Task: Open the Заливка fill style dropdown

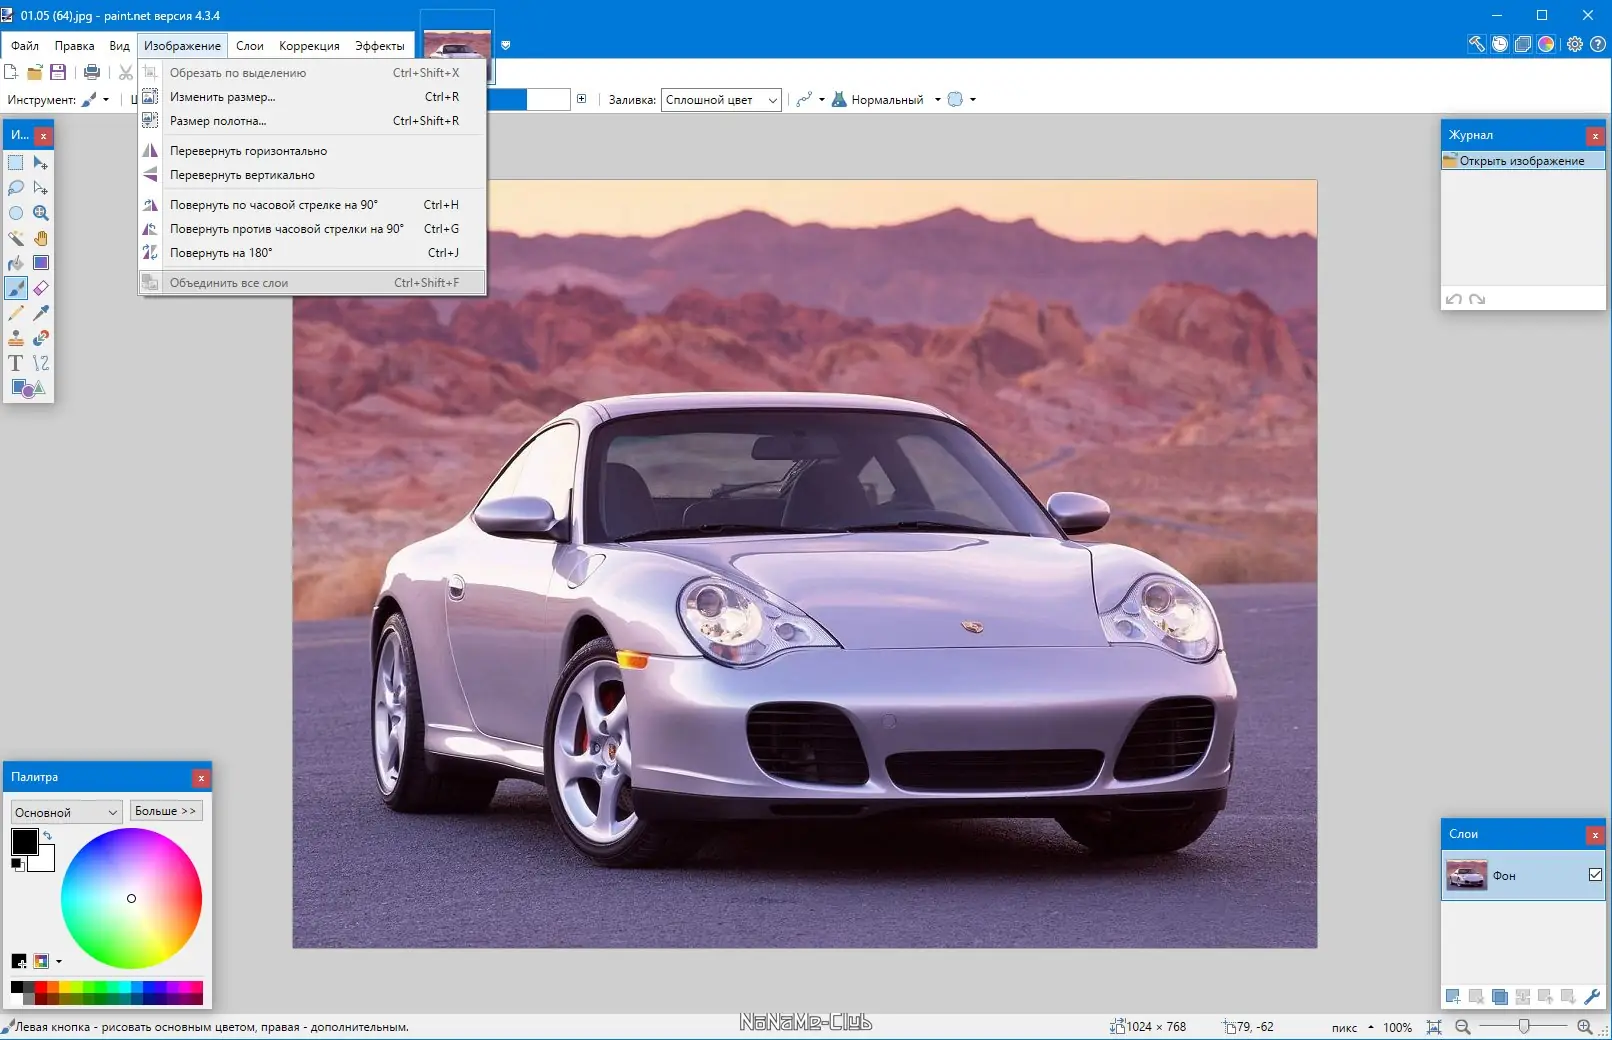Action: click(x=721, y=100)
